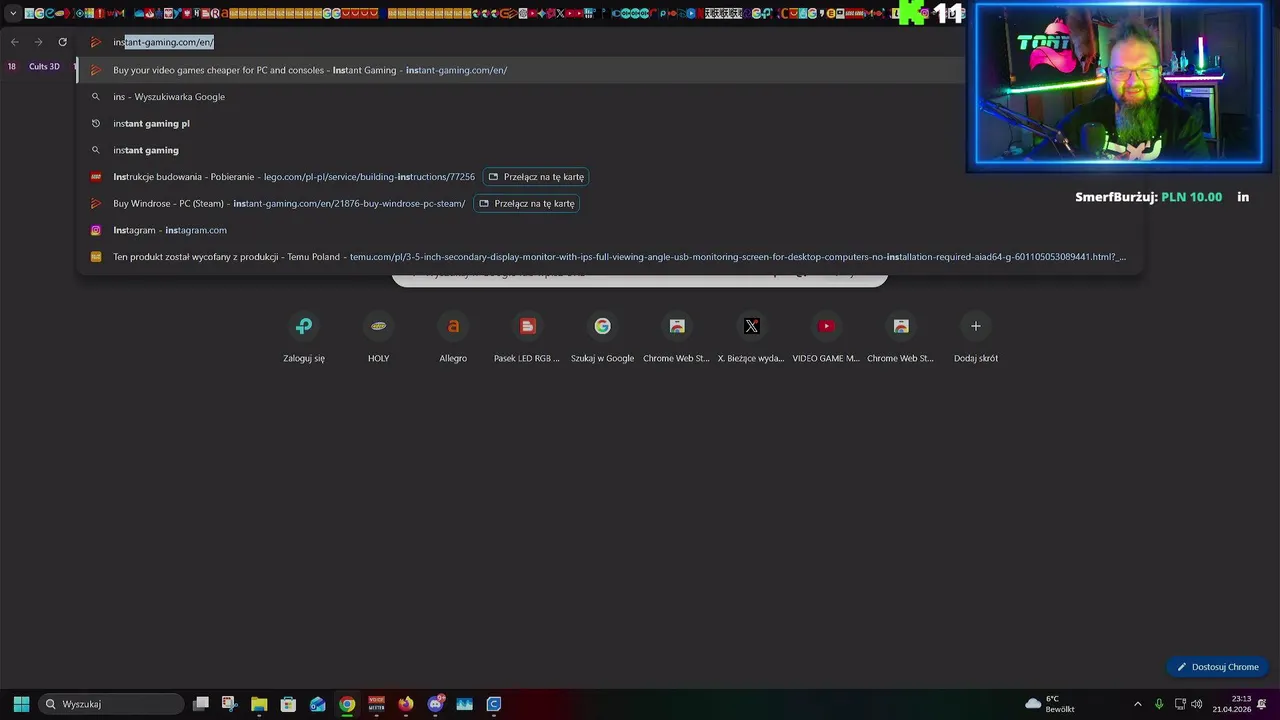Open the Photos app taskbar icon
Viewport: 1280px width, 720px height.
pyautogui.click(x=464, y=704)
